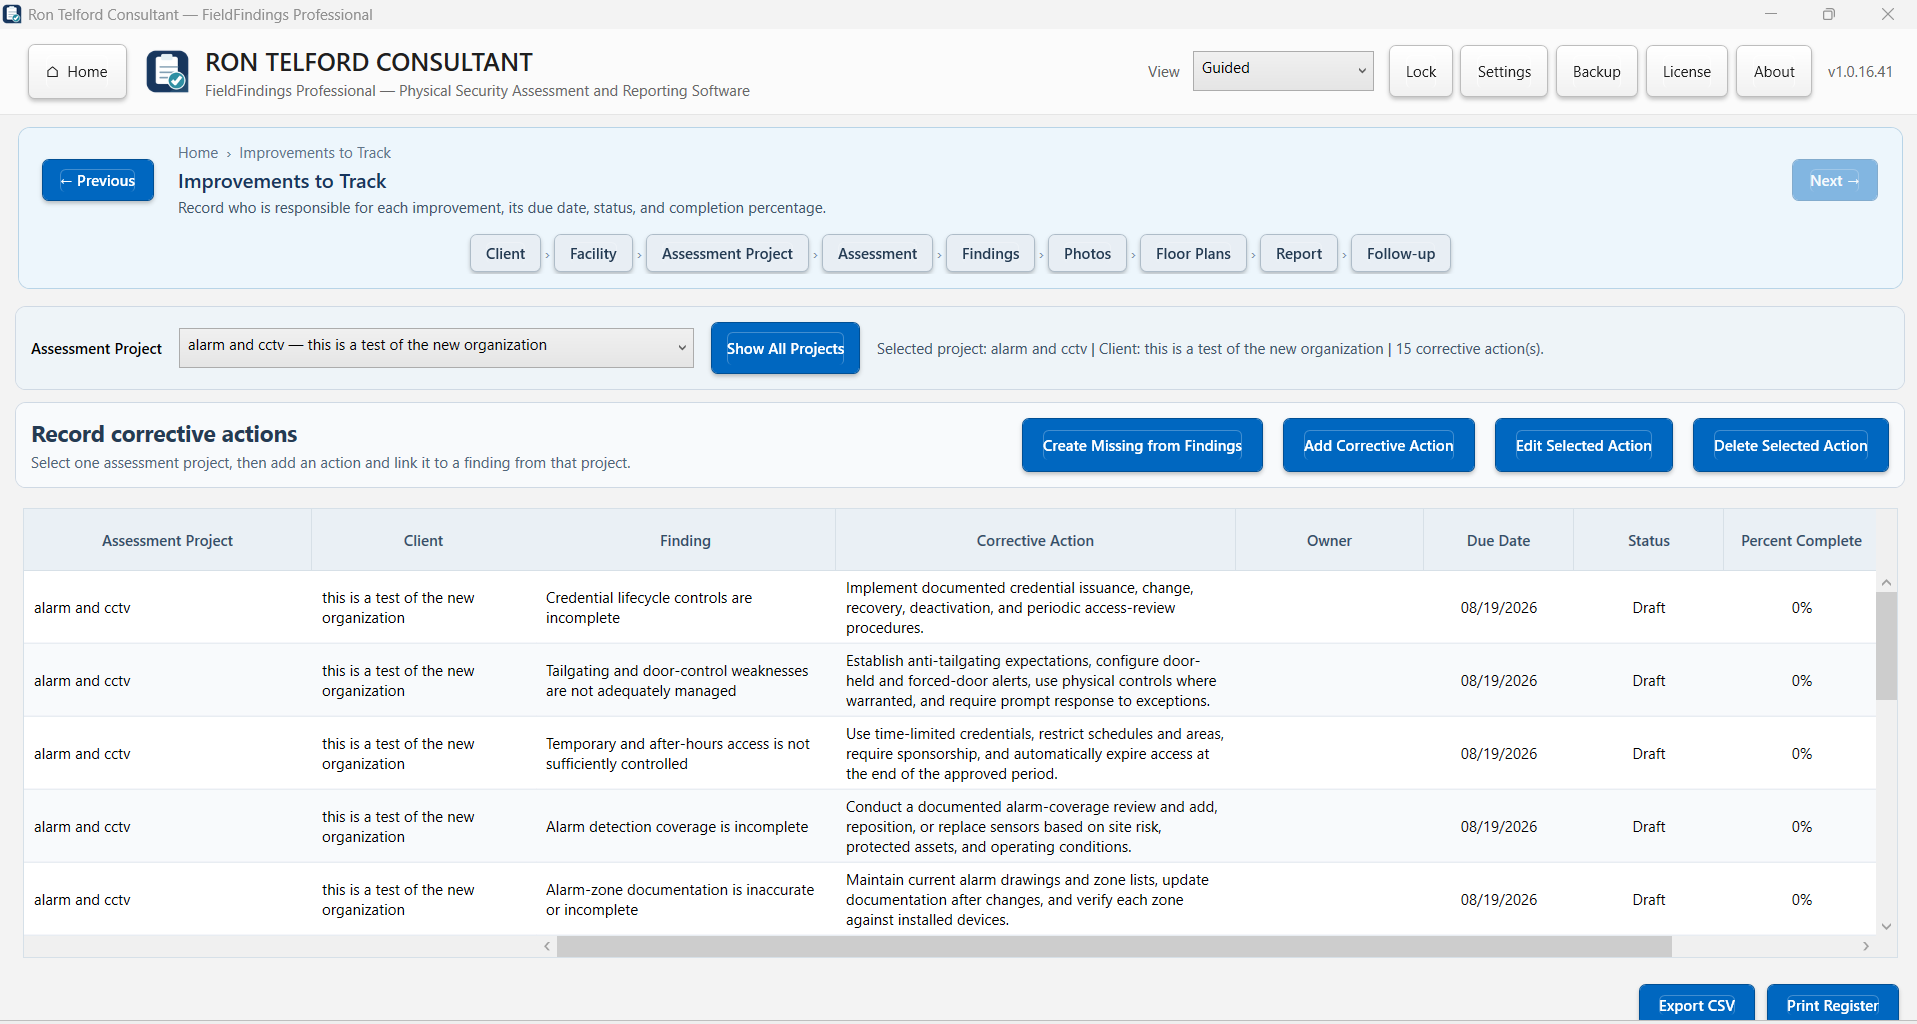Click Delete Selected Action
Image resolution: width=1917 pixels, height=1024 pixels.
1790,445
